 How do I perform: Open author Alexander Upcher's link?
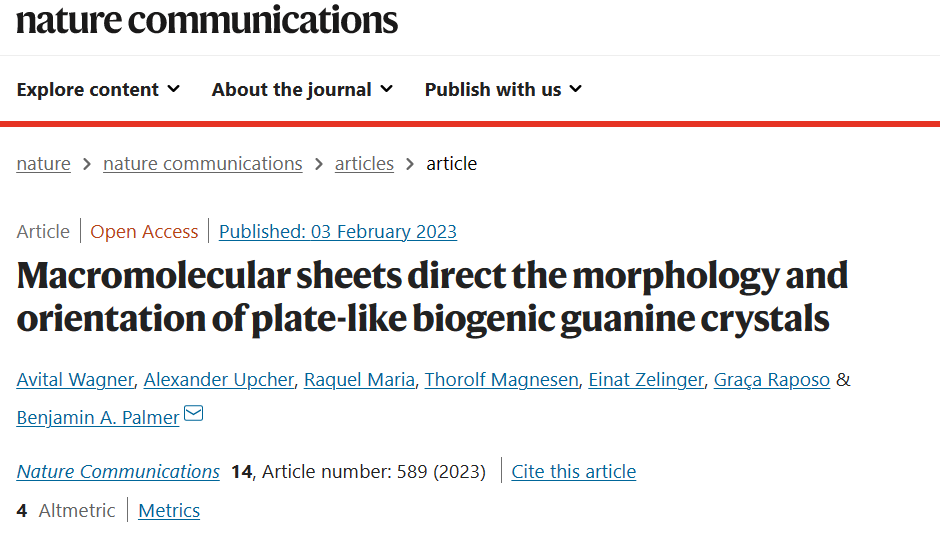219,379
